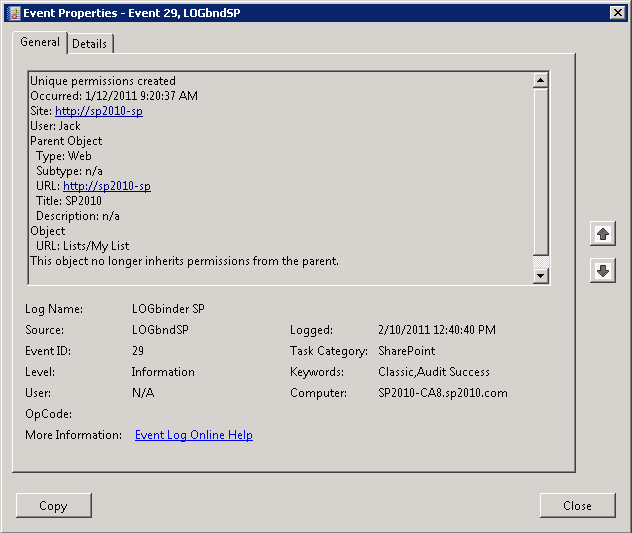Viewport: 632px width, 533px height.
Task: Open the Parent Object URL link
Action: [106, 186]
